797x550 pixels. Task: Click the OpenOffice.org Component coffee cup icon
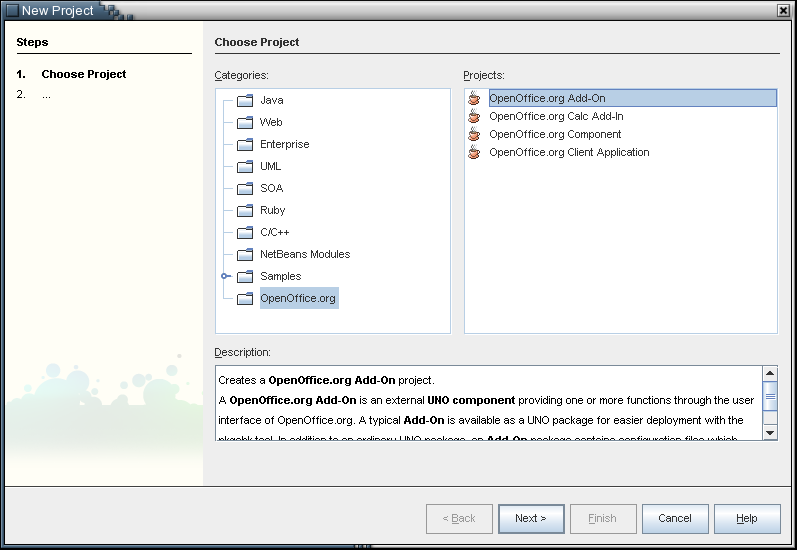coord(474,134)
